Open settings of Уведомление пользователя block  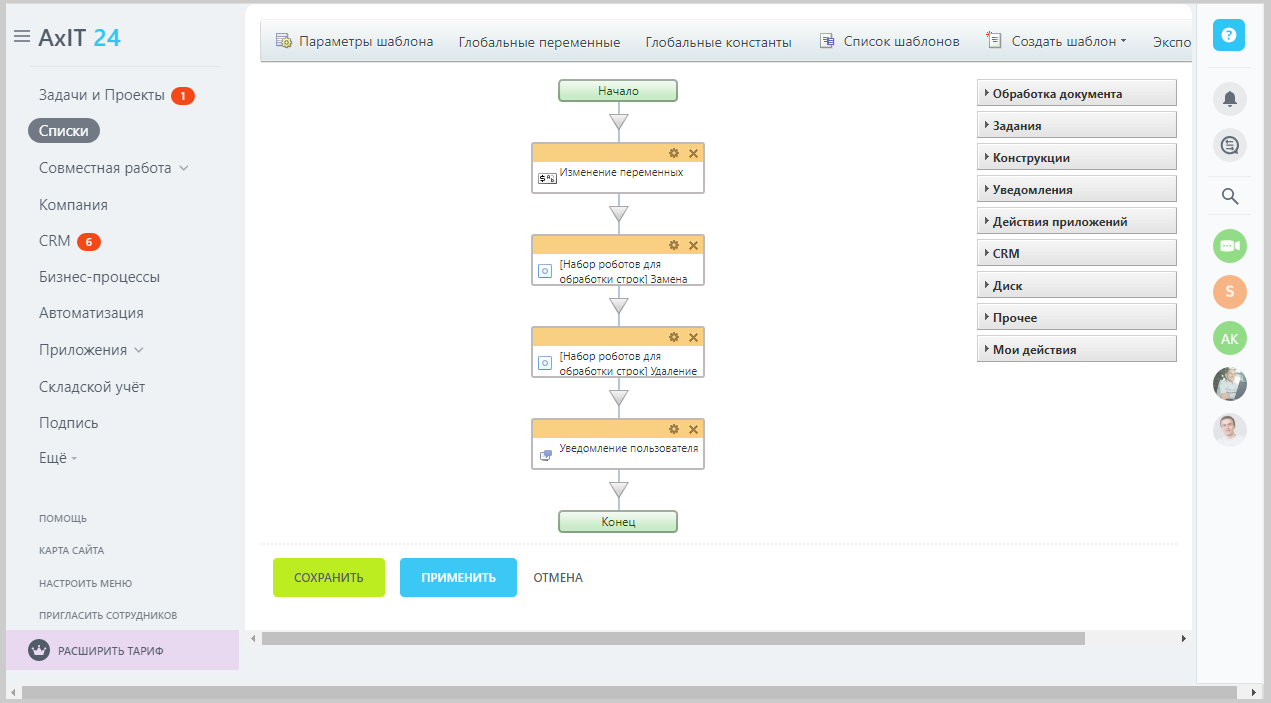click(x=674, y=429)
